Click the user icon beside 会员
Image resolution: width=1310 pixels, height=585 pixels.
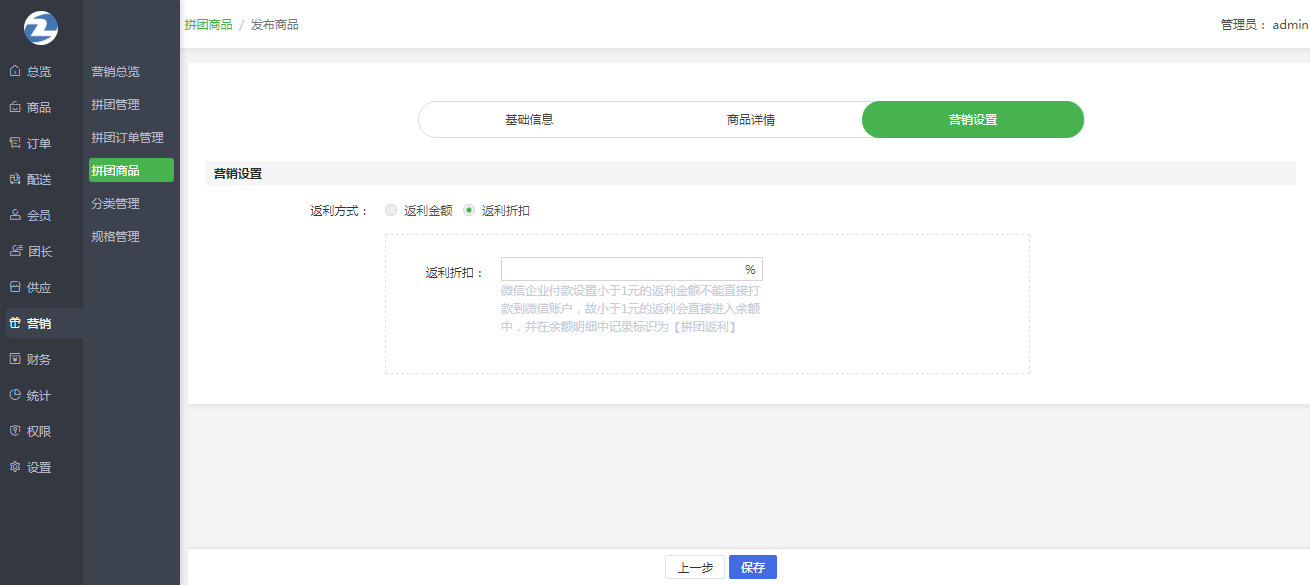pos(14,215)
